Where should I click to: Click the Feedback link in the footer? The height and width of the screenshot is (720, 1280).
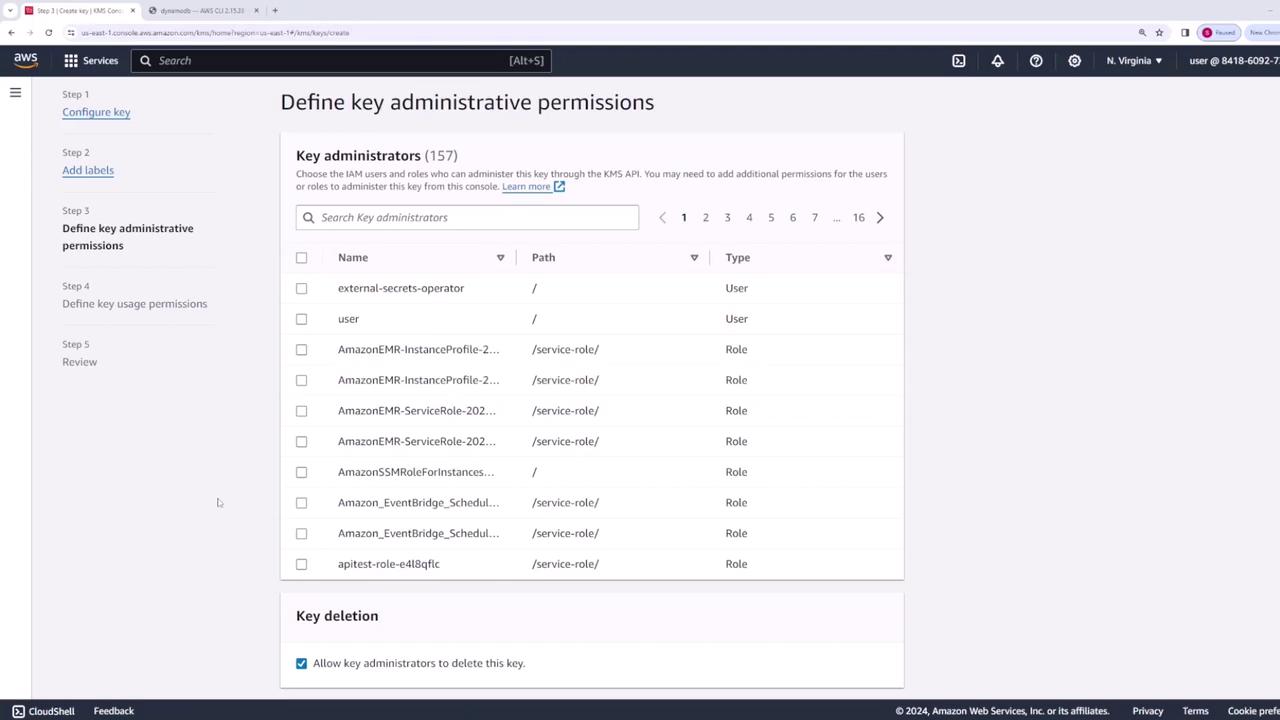tap(114, 711)
